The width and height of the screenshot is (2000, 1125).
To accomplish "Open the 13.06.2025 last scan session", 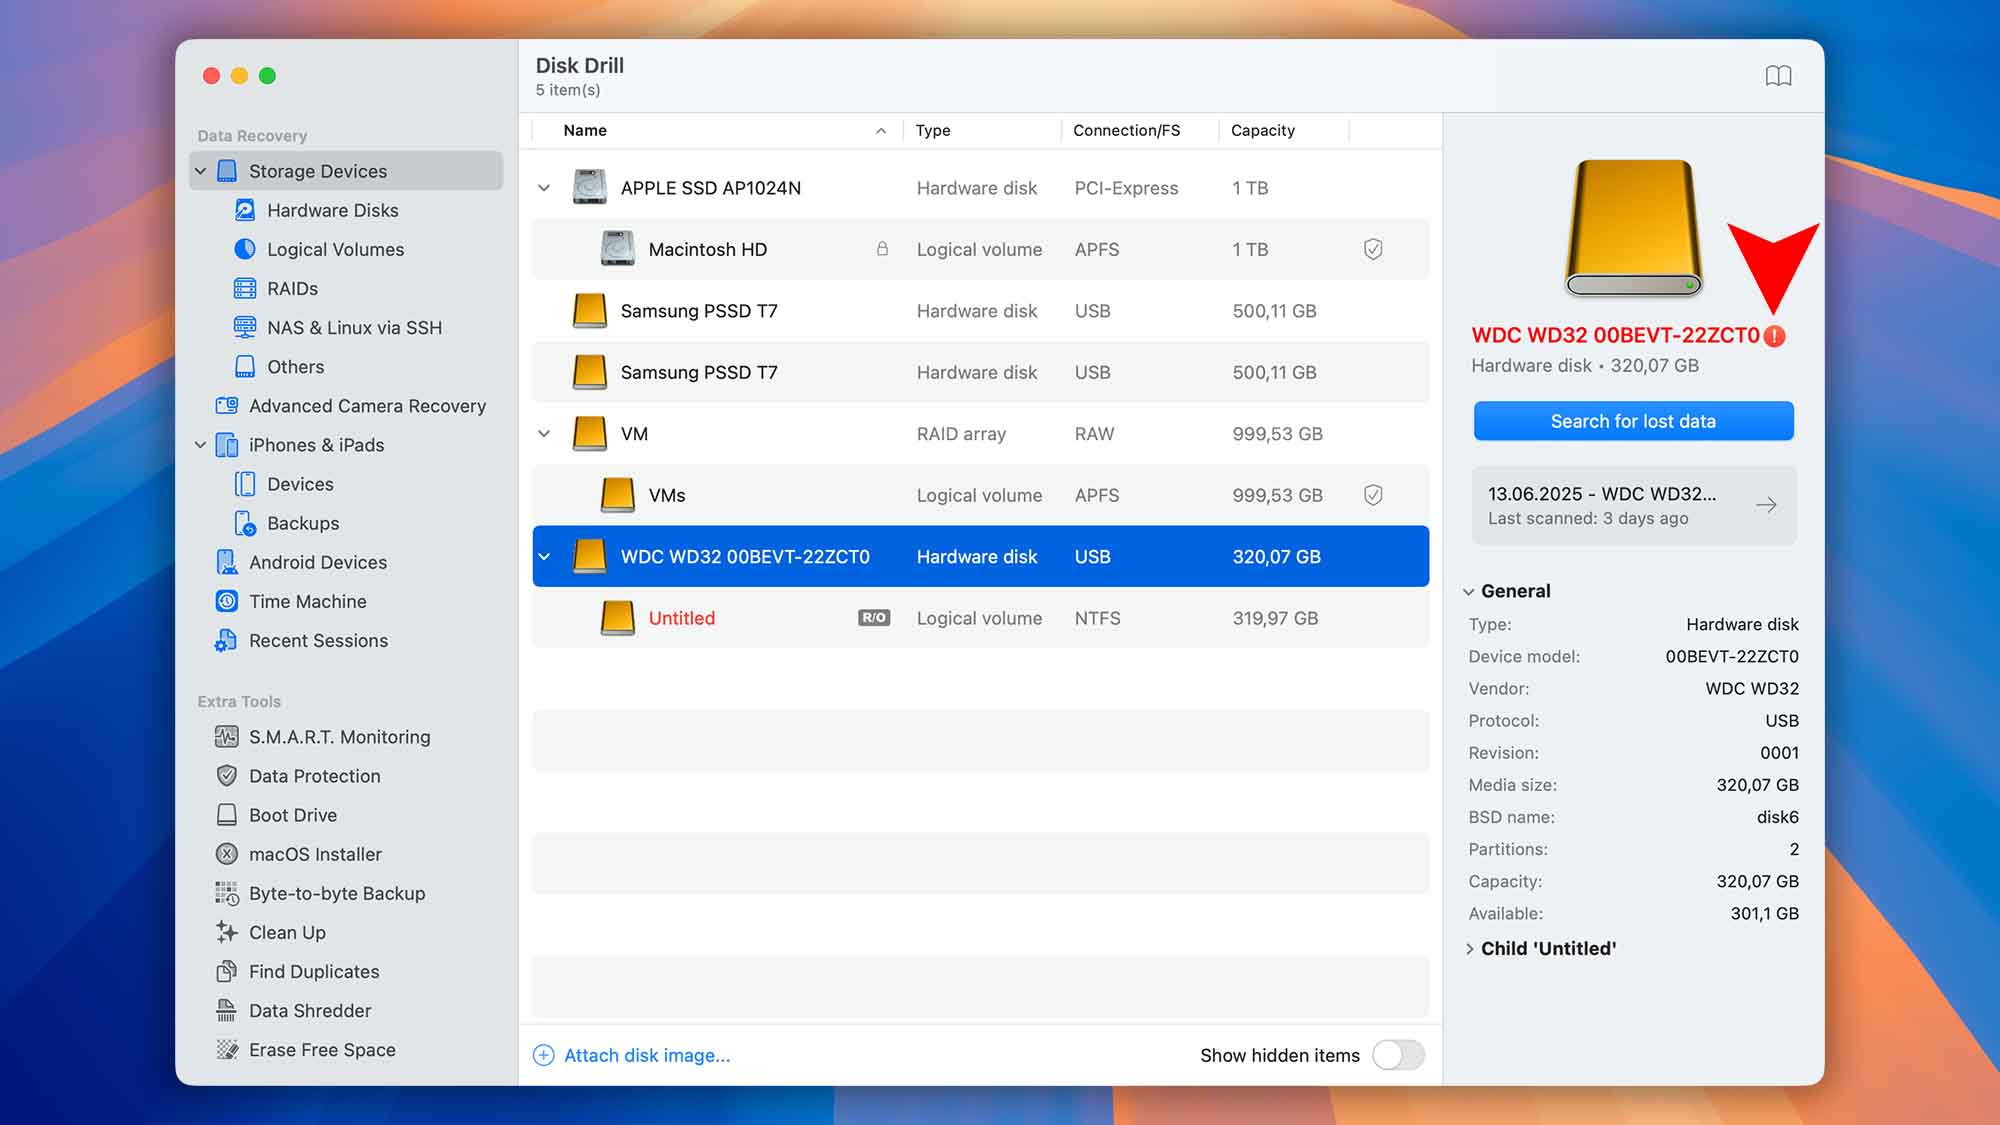I will pyautogui.click(x=1632, y=505).
